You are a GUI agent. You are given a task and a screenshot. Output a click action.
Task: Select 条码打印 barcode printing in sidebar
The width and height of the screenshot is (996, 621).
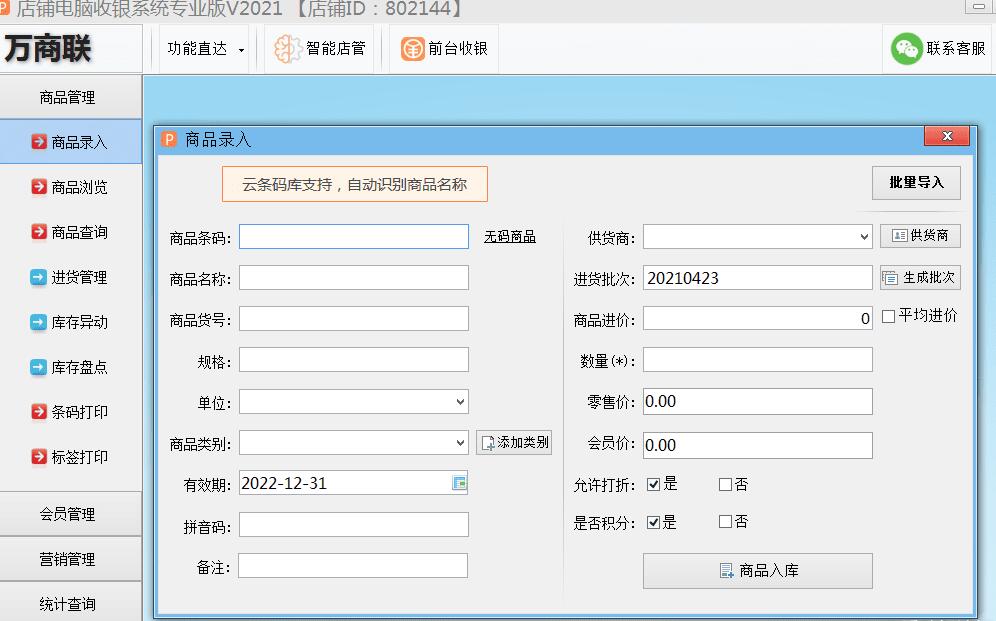pyautogui.click(x=70, y=411)
